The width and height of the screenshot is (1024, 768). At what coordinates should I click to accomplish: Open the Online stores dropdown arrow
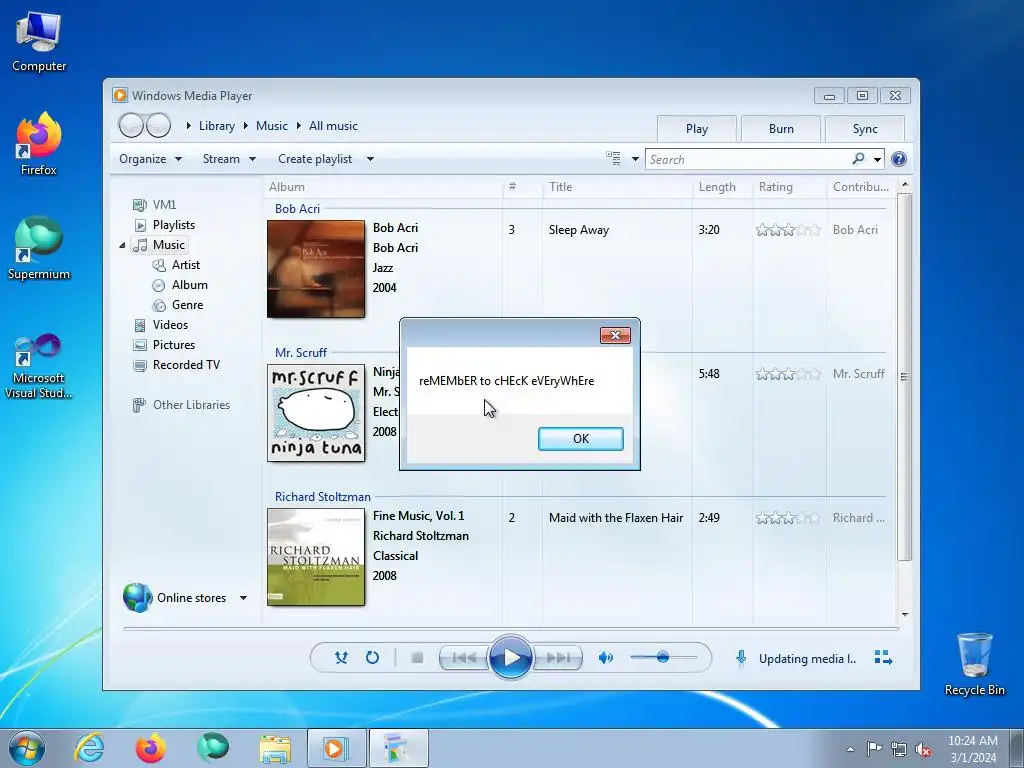(x=243, y=598)
